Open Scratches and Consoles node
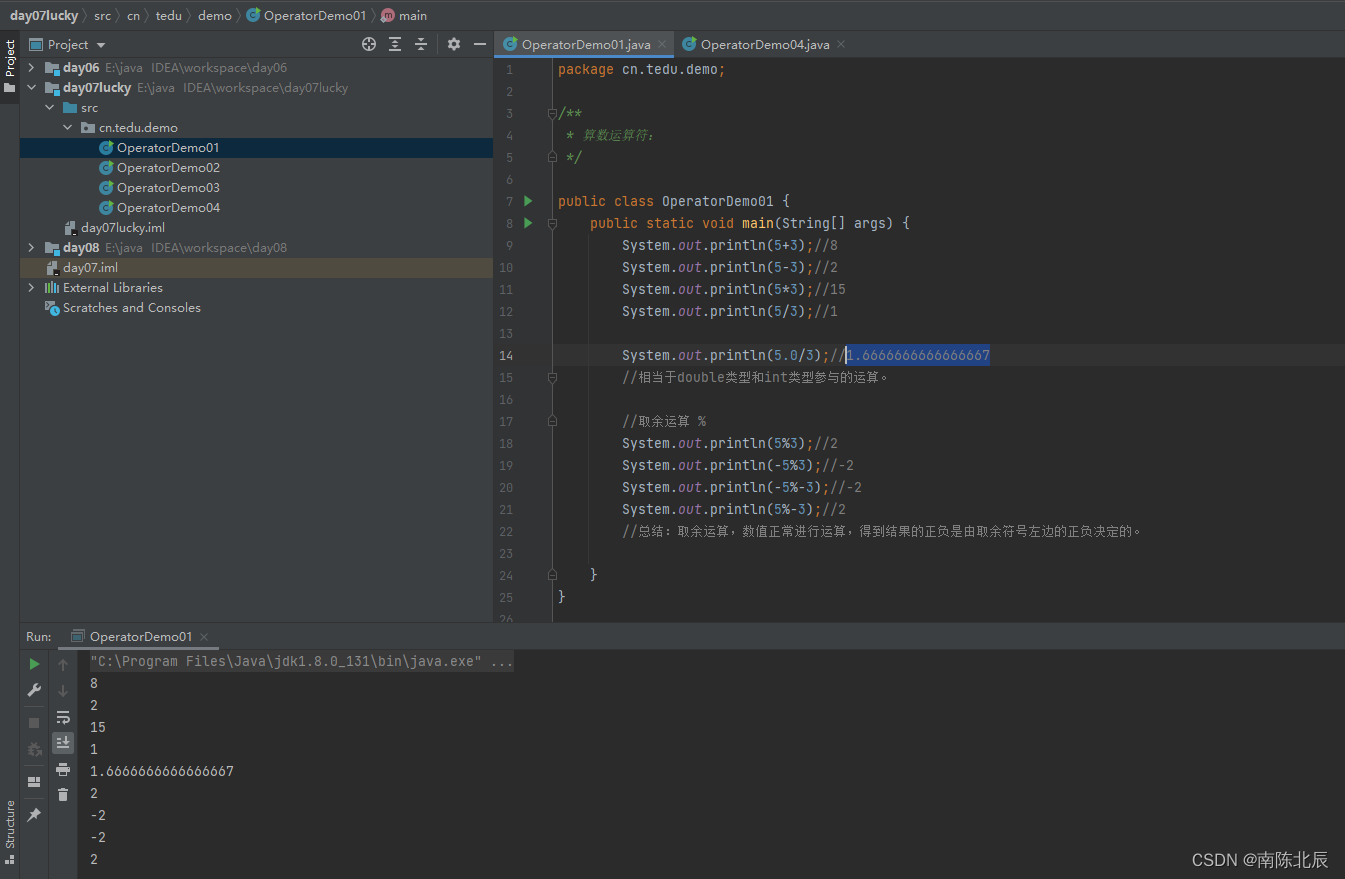The height and width of the screenshot is (879, 1345). point(131,308)
